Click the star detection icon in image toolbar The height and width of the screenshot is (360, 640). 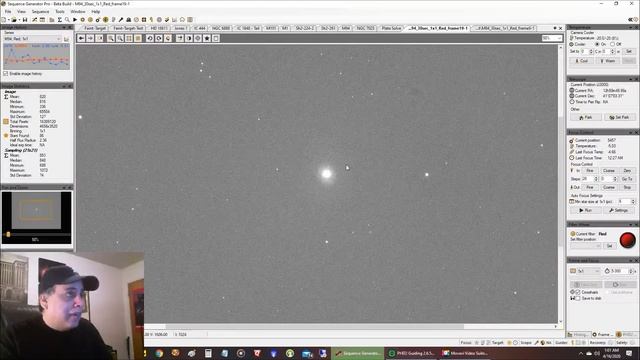tap(207, 38)
